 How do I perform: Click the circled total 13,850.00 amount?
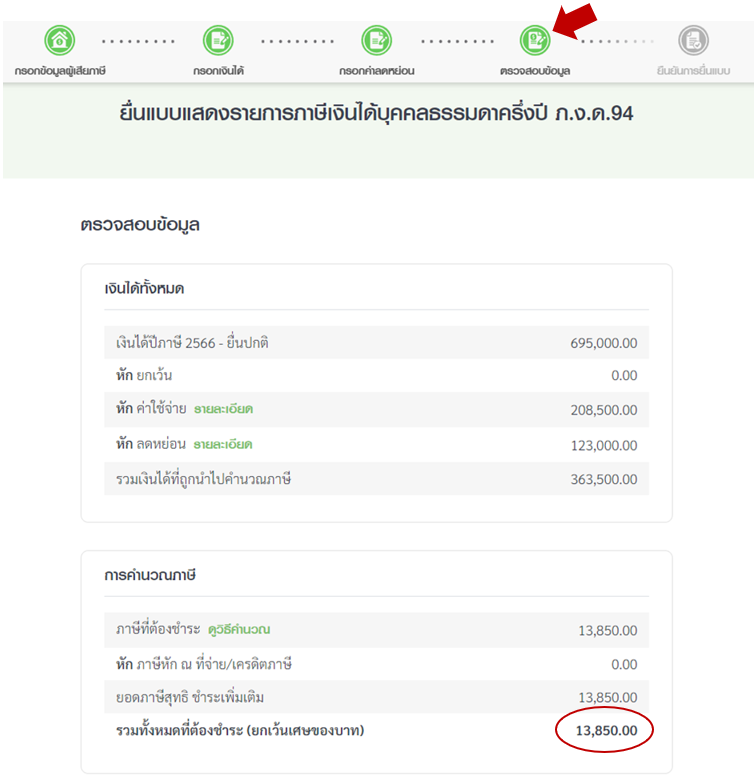pyautogui.click(x=606, y=731)
